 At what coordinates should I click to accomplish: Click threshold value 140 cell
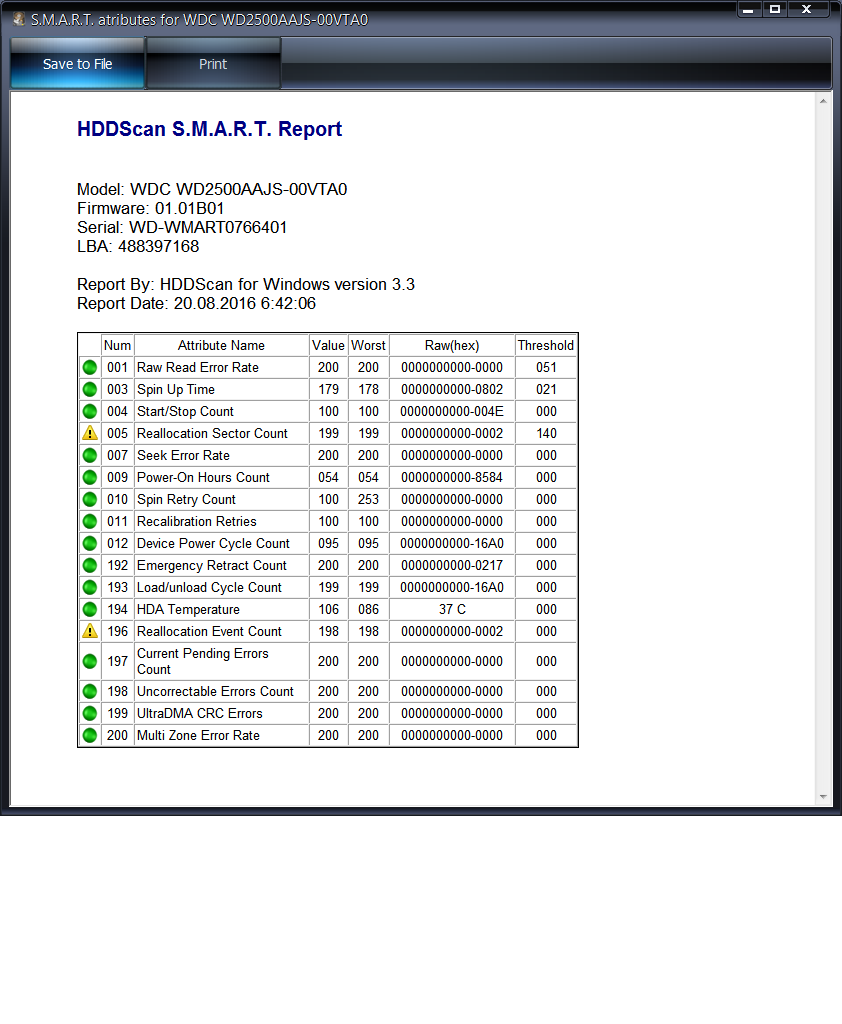coord(546,434)
